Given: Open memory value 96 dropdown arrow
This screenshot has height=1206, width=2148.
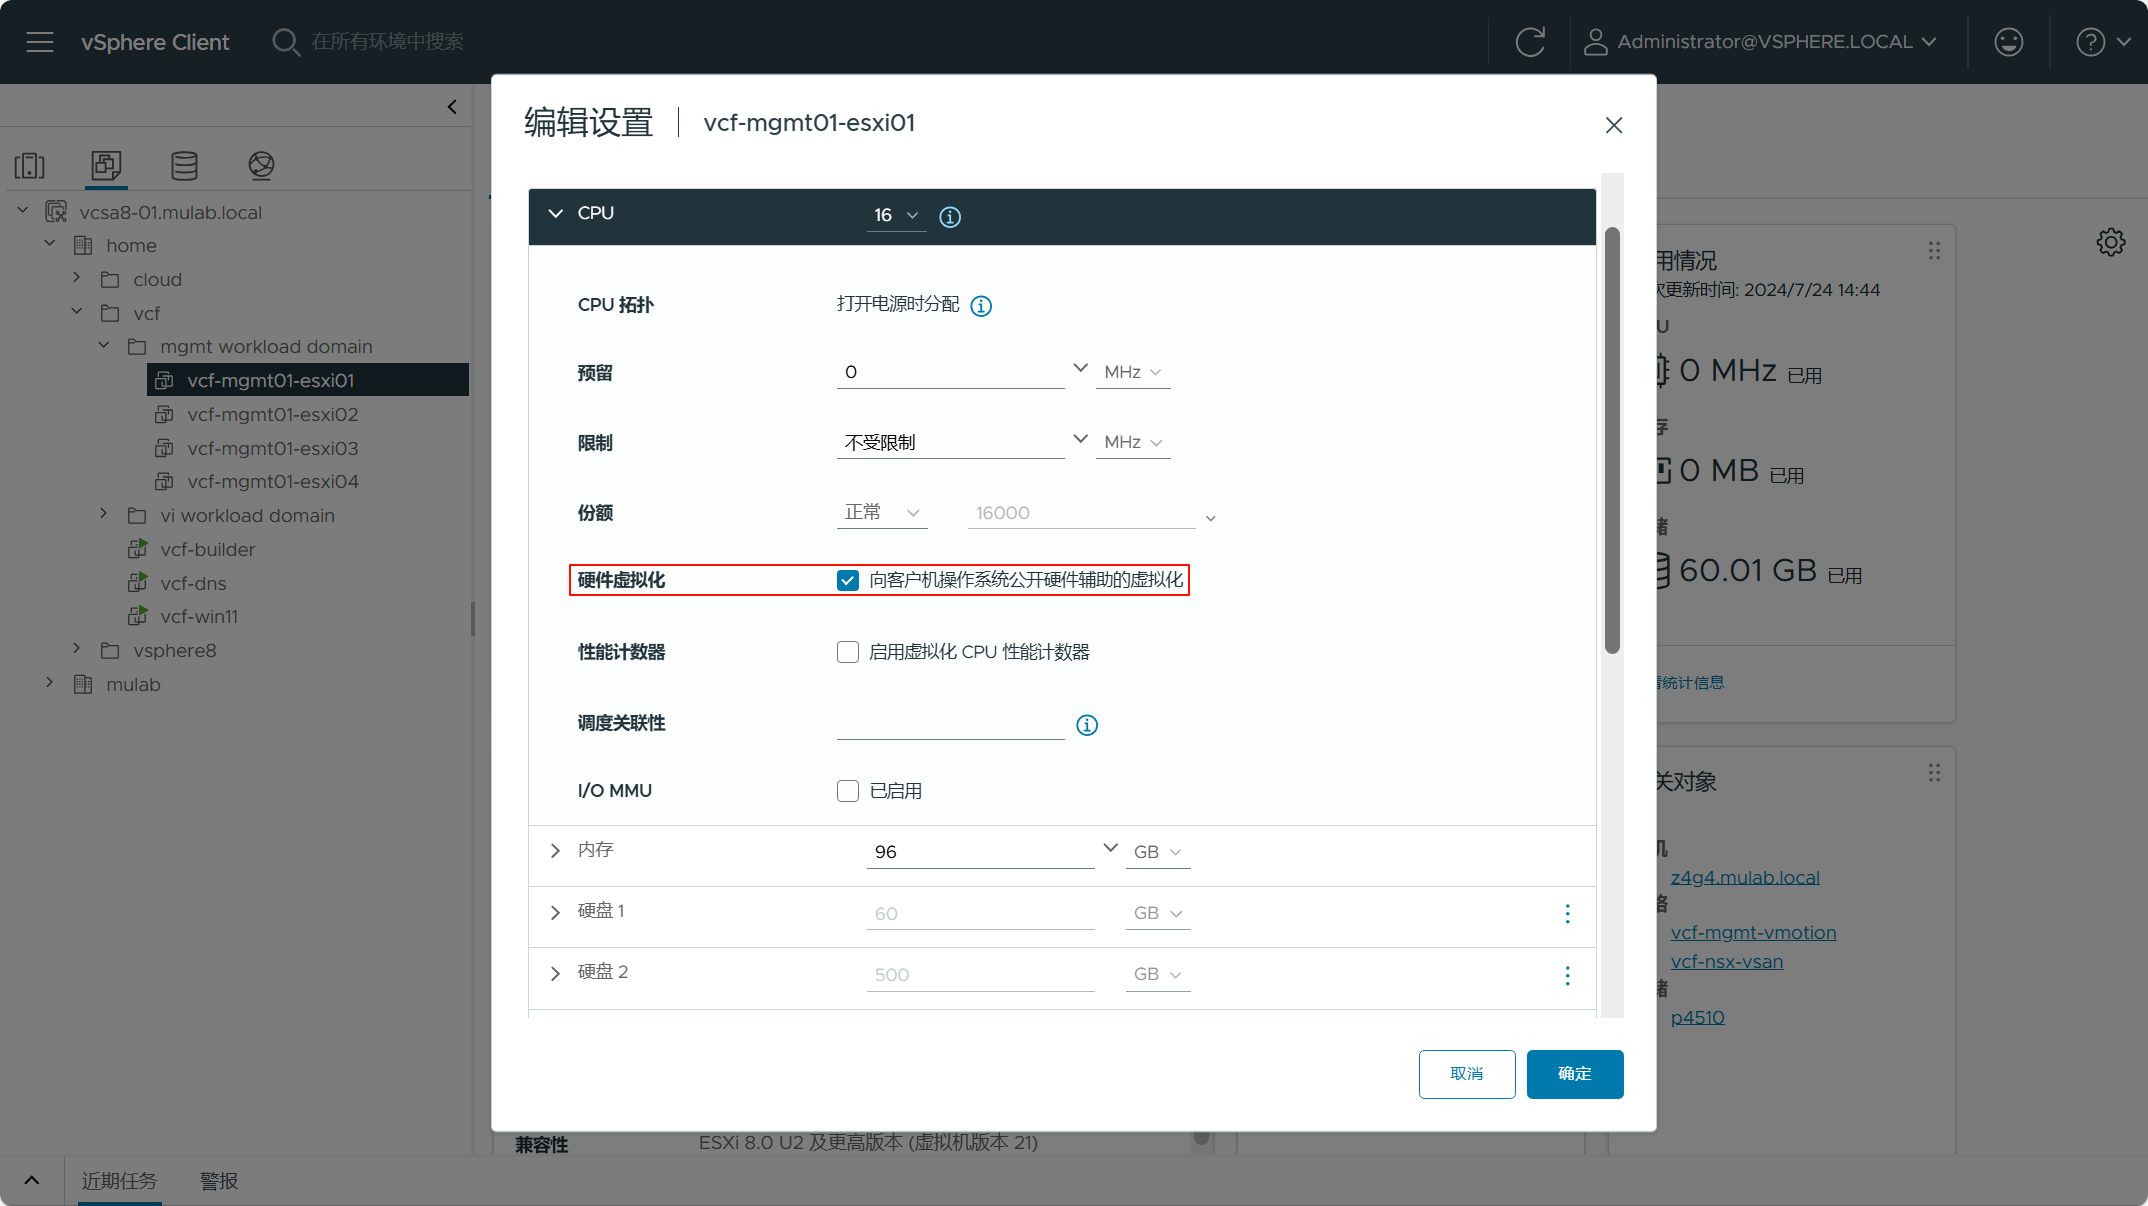Looking at the screenshot, I should (1110, 847).
